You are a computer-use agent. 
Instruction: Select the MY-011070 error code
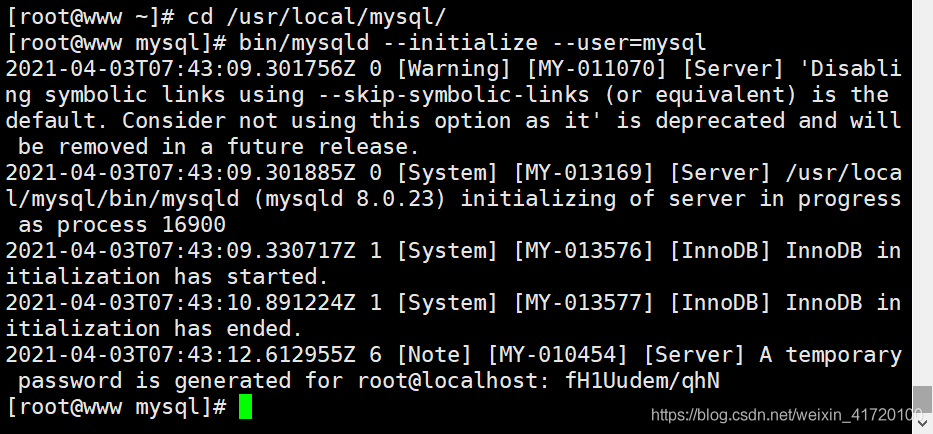tap(596, 69)
